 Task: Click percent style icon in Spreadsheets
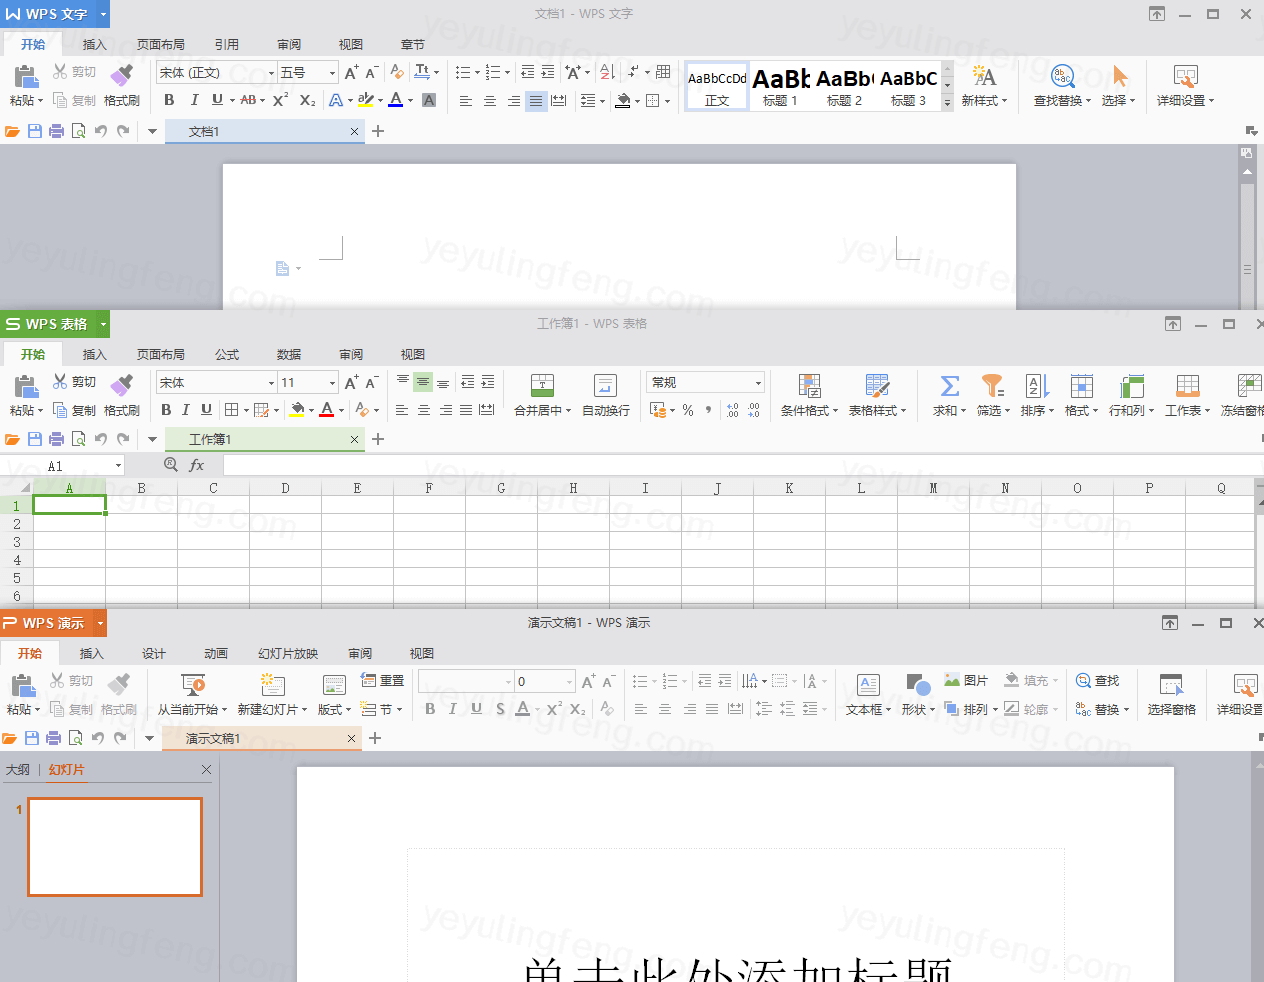(x=688, y=410)
